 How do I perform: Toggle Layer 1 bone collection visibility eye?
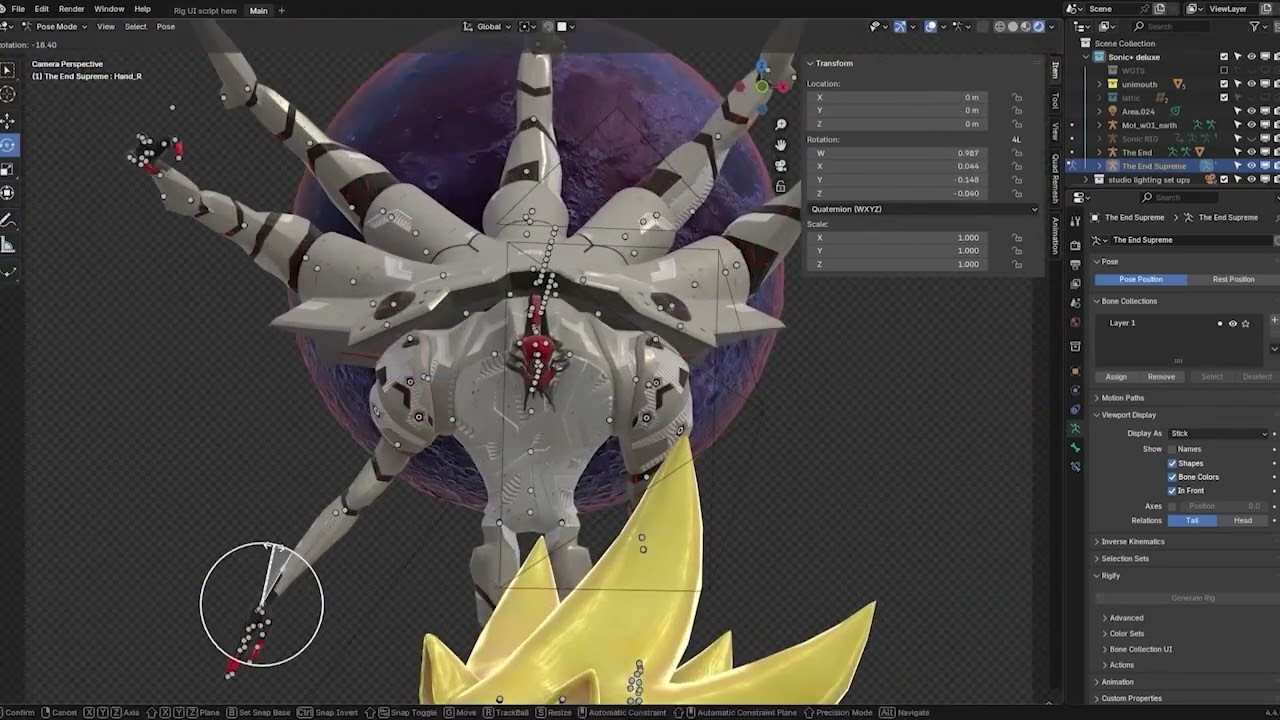point(1232,323)
